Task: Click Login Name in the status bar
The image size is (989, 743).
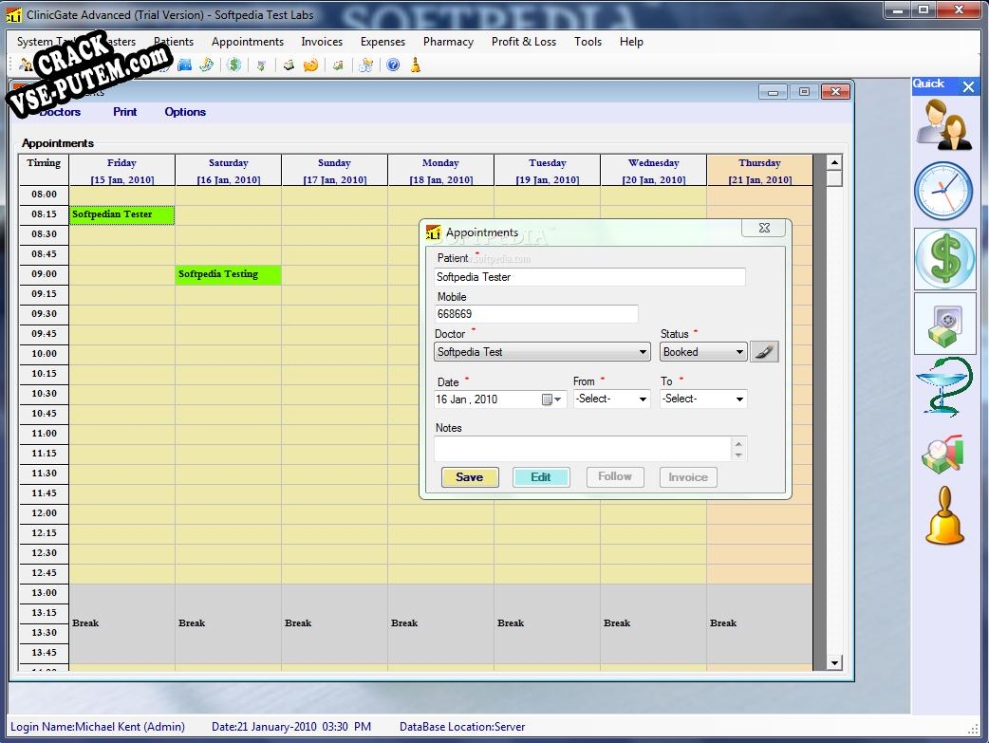Action: click(98, 727)
